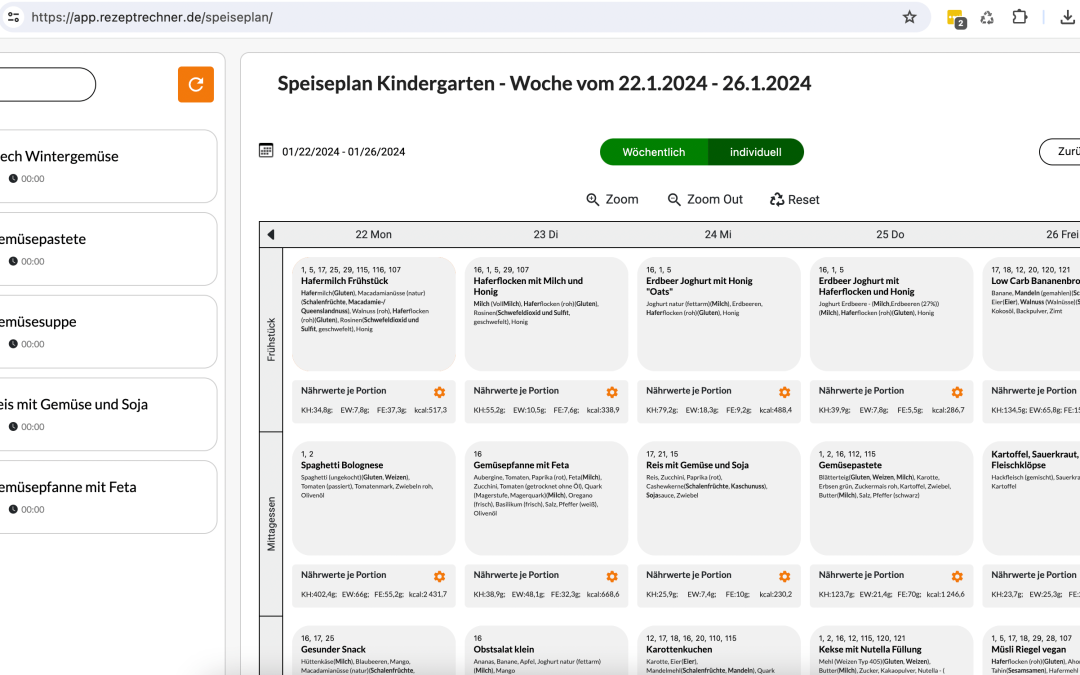
Task: Open the calendar icon beside the date range
Action: click(x=266, y=149)
